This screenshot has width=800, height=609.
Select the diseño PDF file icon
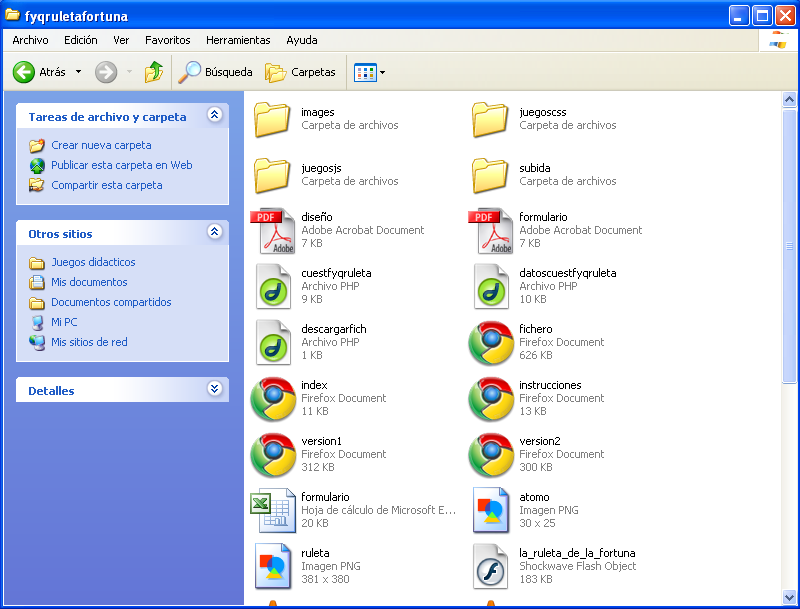pos(272,231)
